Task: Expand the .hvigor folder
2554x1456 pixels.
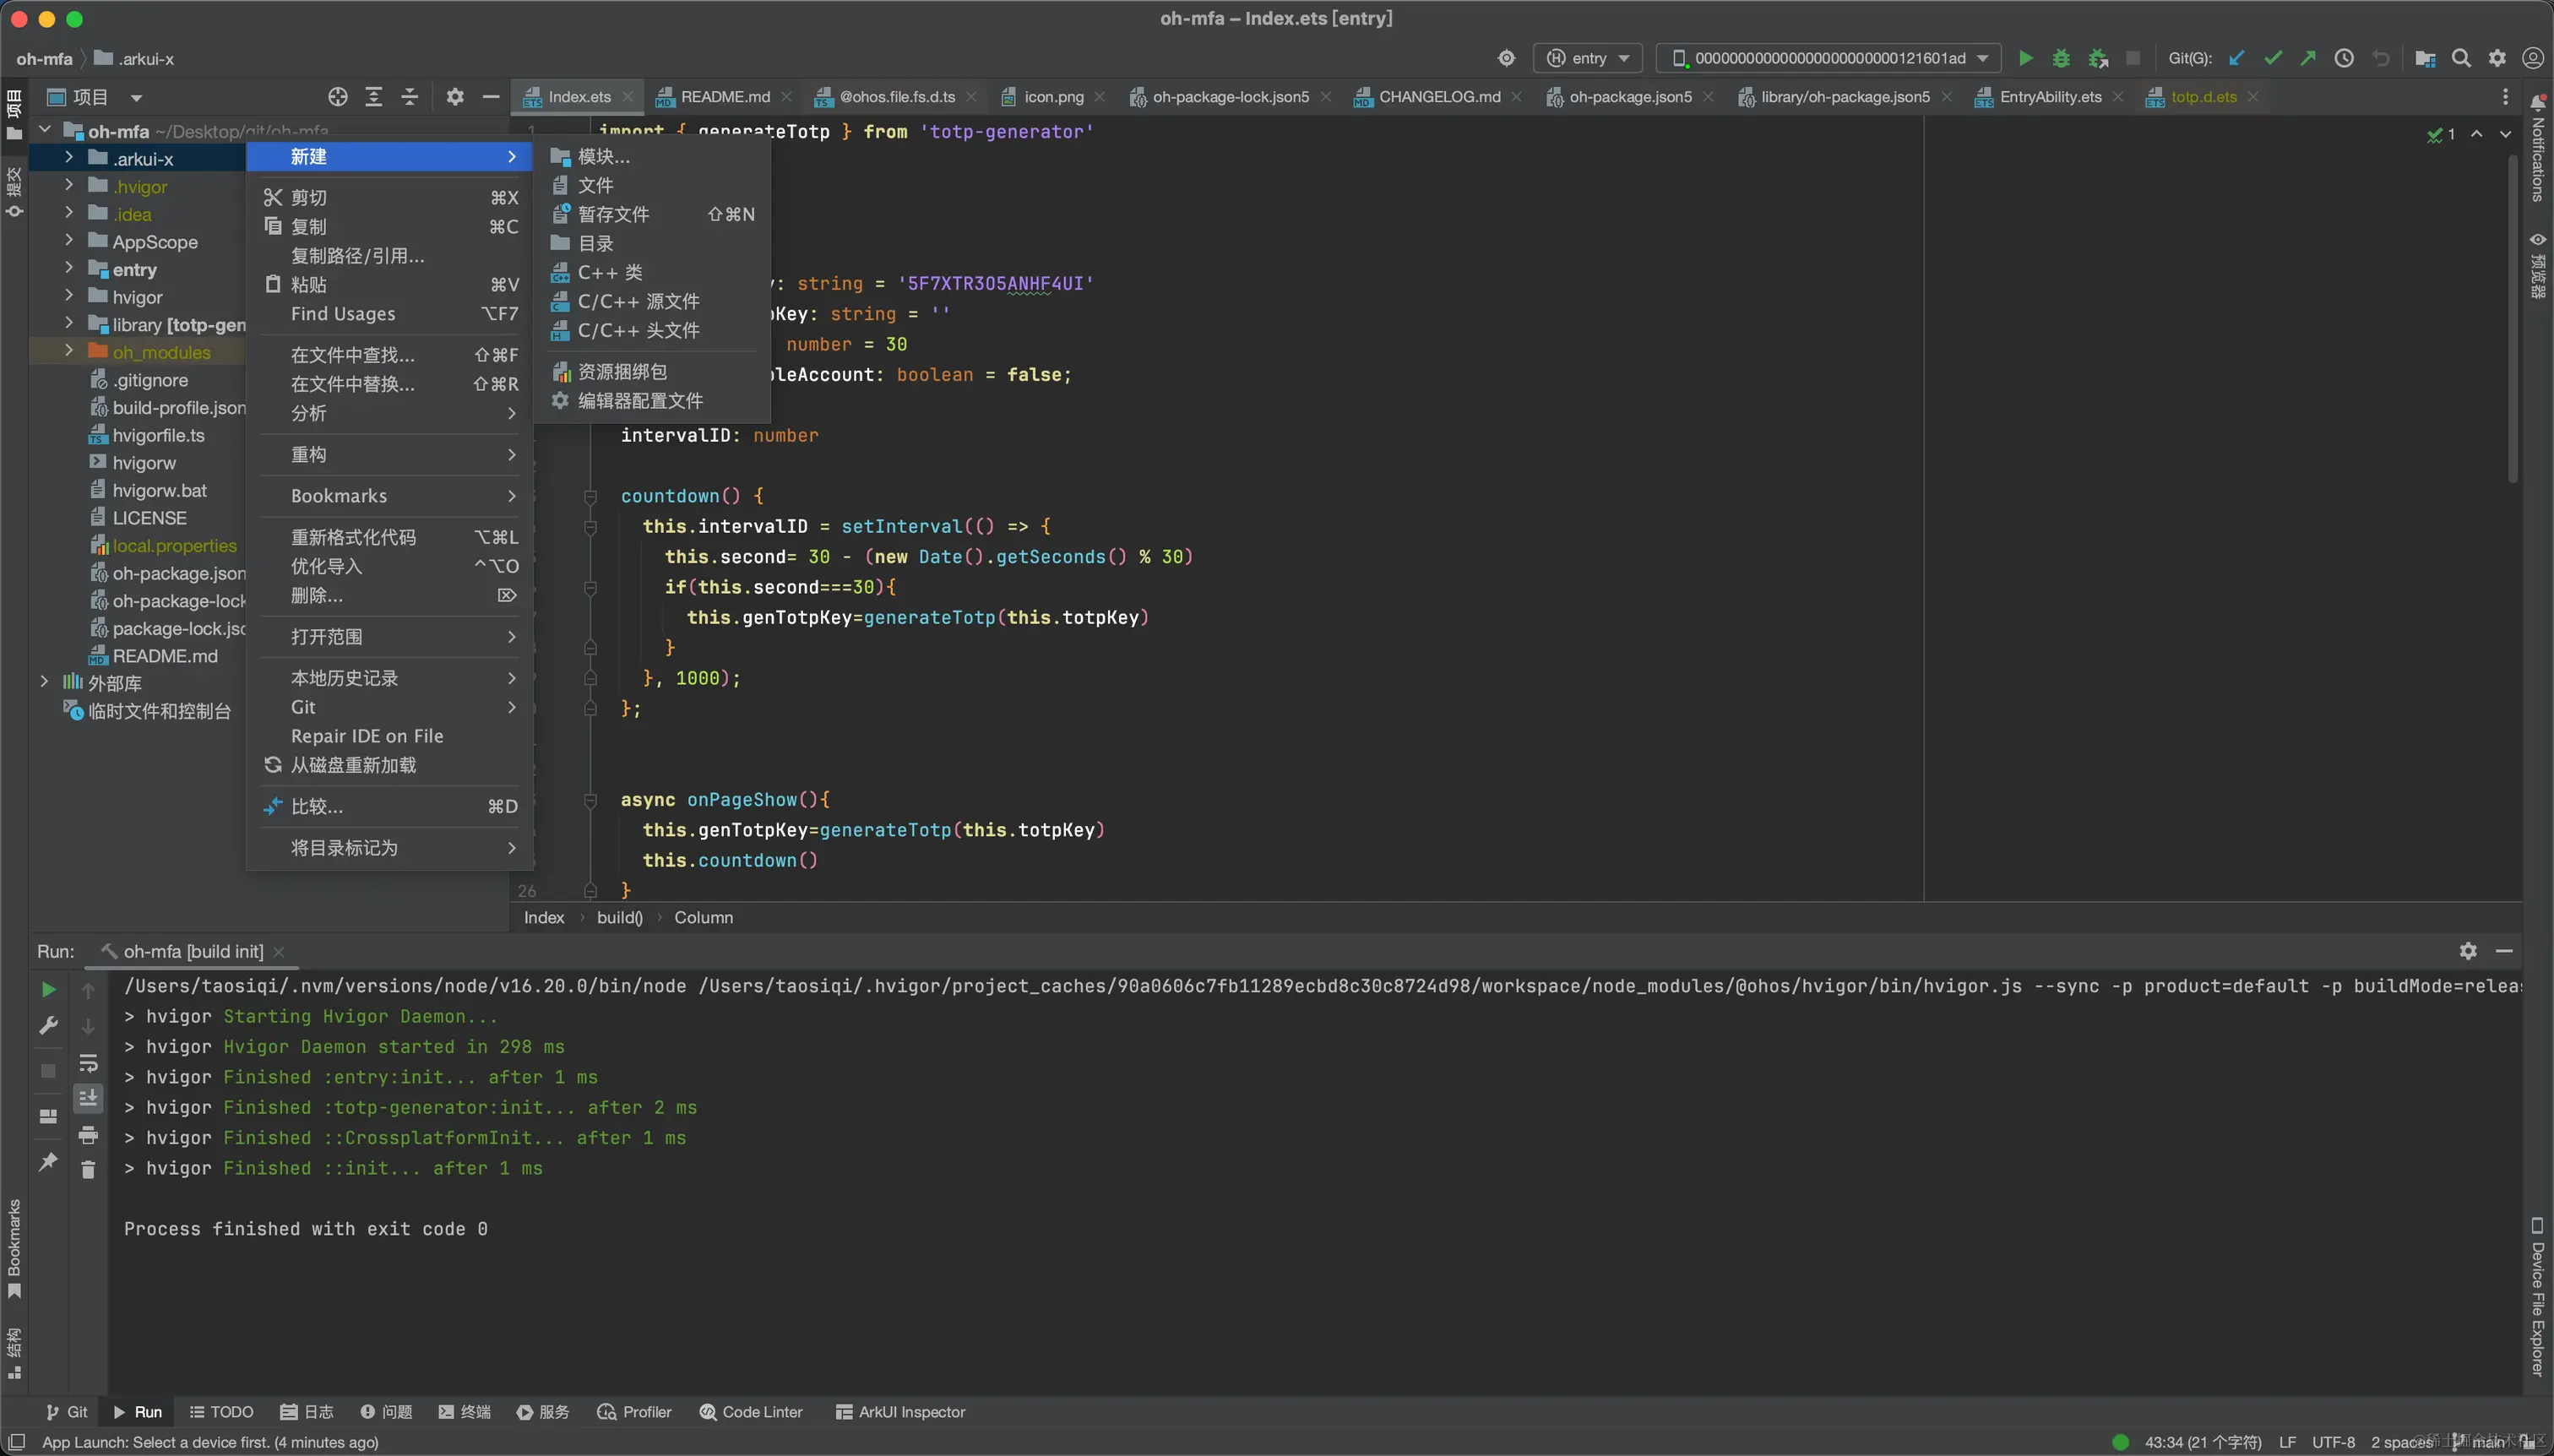Action: (69, 185)
